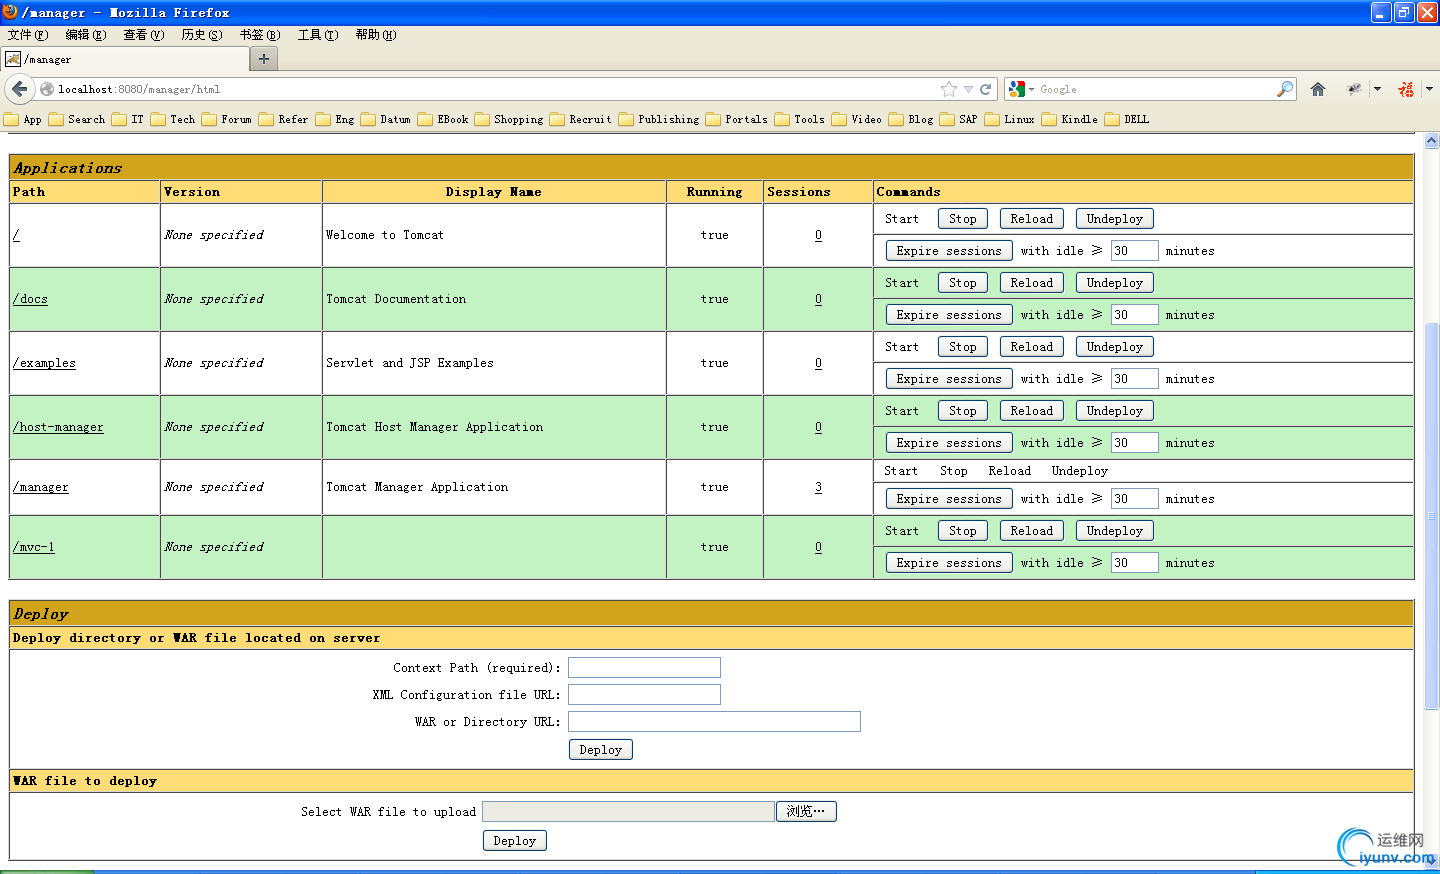Open the Blog bookmarks folder
The width and height of the screenshot is (1440, 874).
point(911,119)
